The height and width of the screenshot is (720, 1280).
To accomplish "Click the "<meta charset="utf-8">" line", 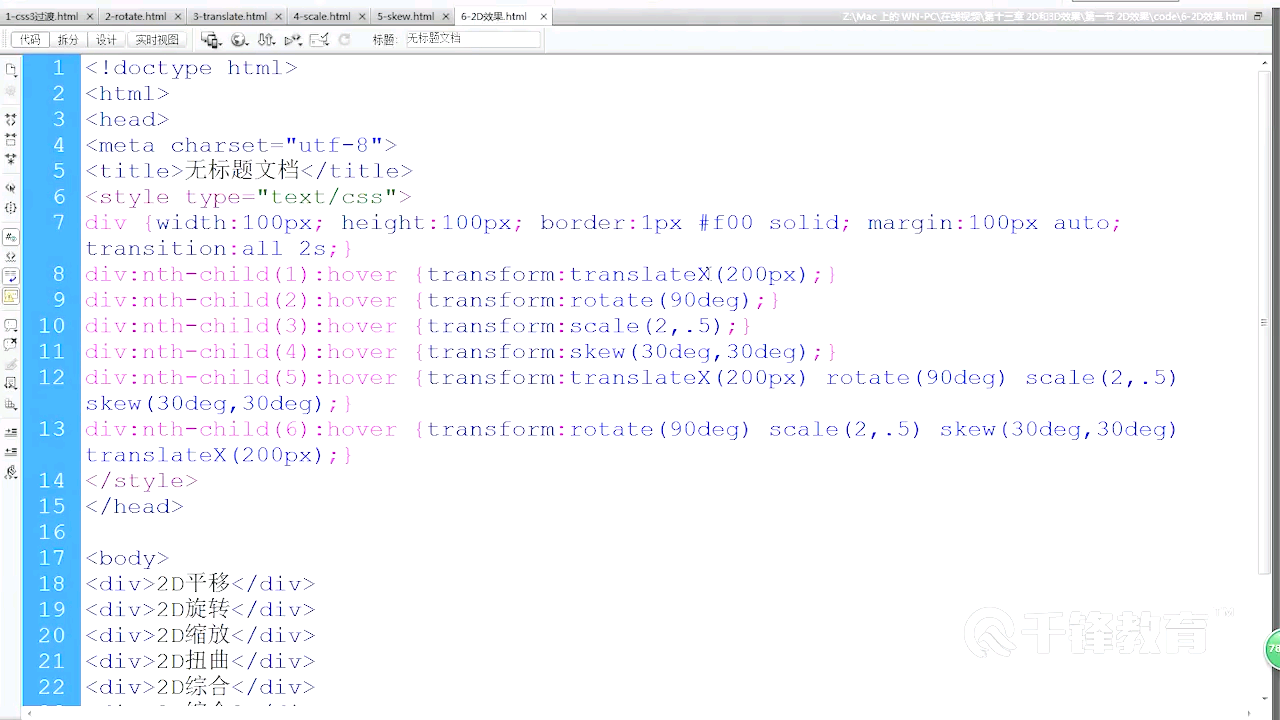I will tap(241, 145).
